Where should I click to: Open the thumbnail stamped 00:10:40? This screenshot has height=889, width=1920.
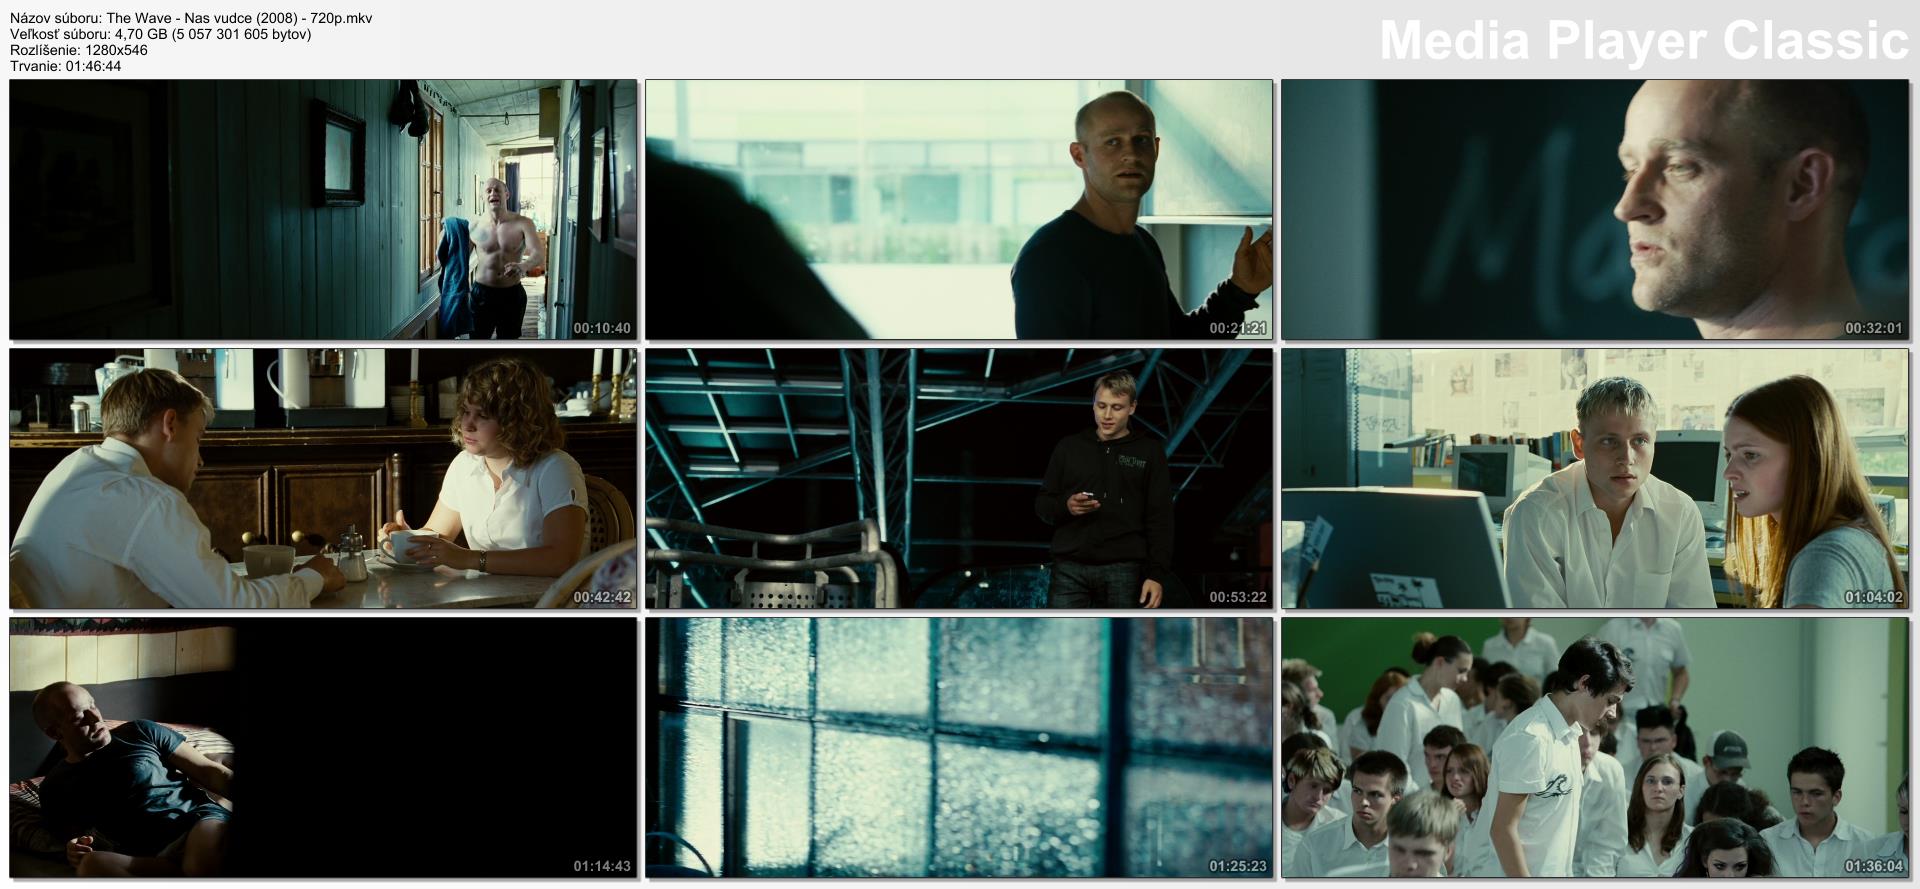(x=323, y=210)
